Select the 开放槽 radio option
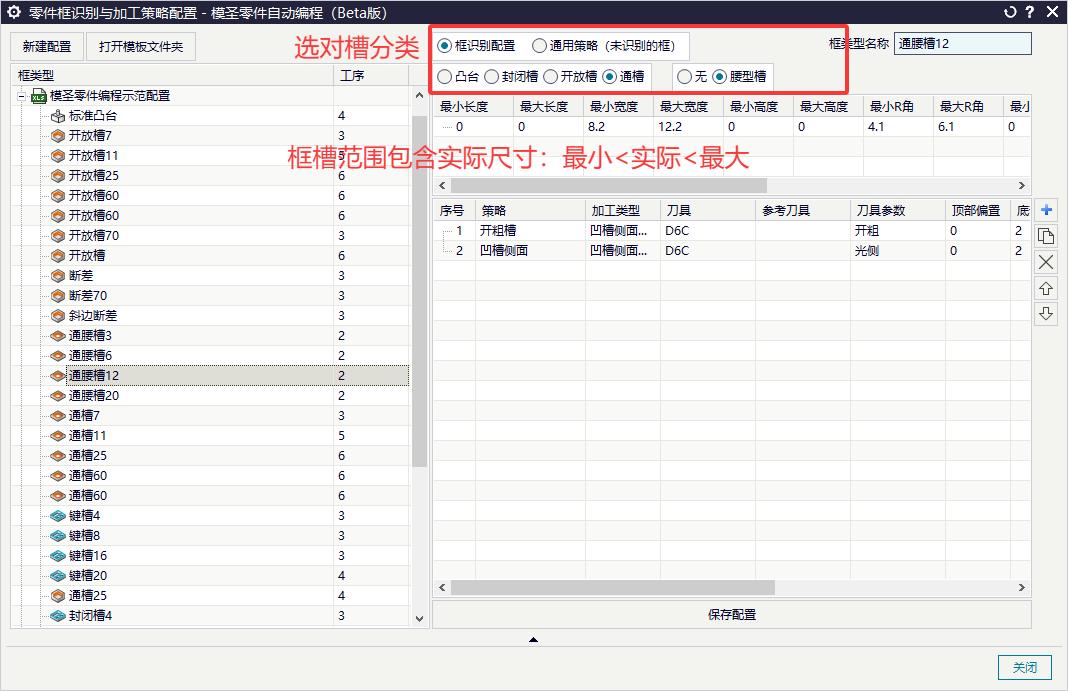 [550, 77]
